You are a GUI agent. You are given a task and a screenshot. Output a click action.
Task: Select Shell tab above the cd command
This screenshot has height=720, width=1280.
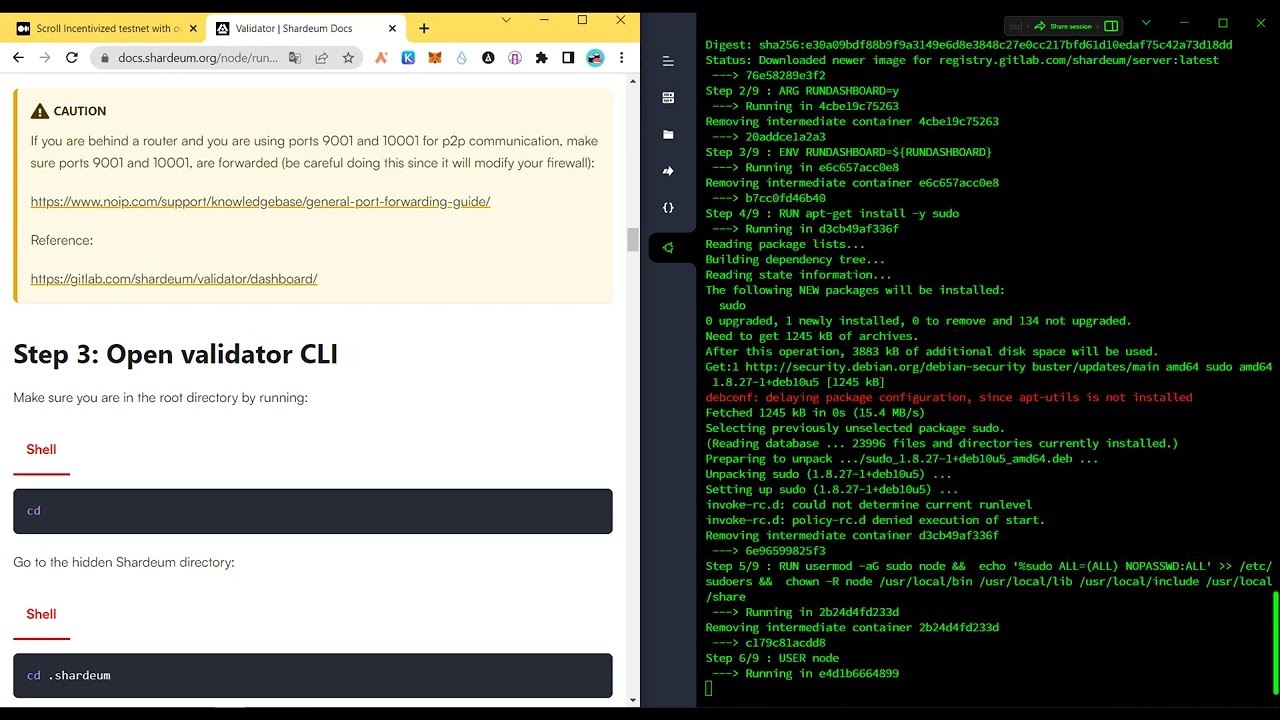(x=41, y=450)
